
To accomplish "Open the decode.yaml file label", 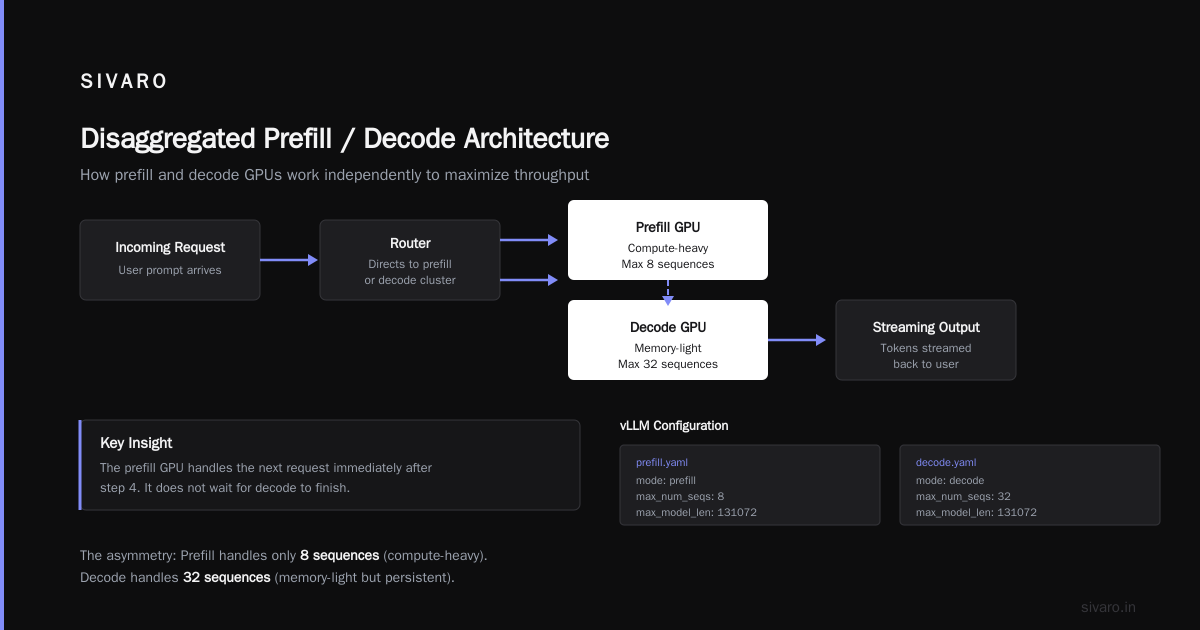I will click(946, 463).
